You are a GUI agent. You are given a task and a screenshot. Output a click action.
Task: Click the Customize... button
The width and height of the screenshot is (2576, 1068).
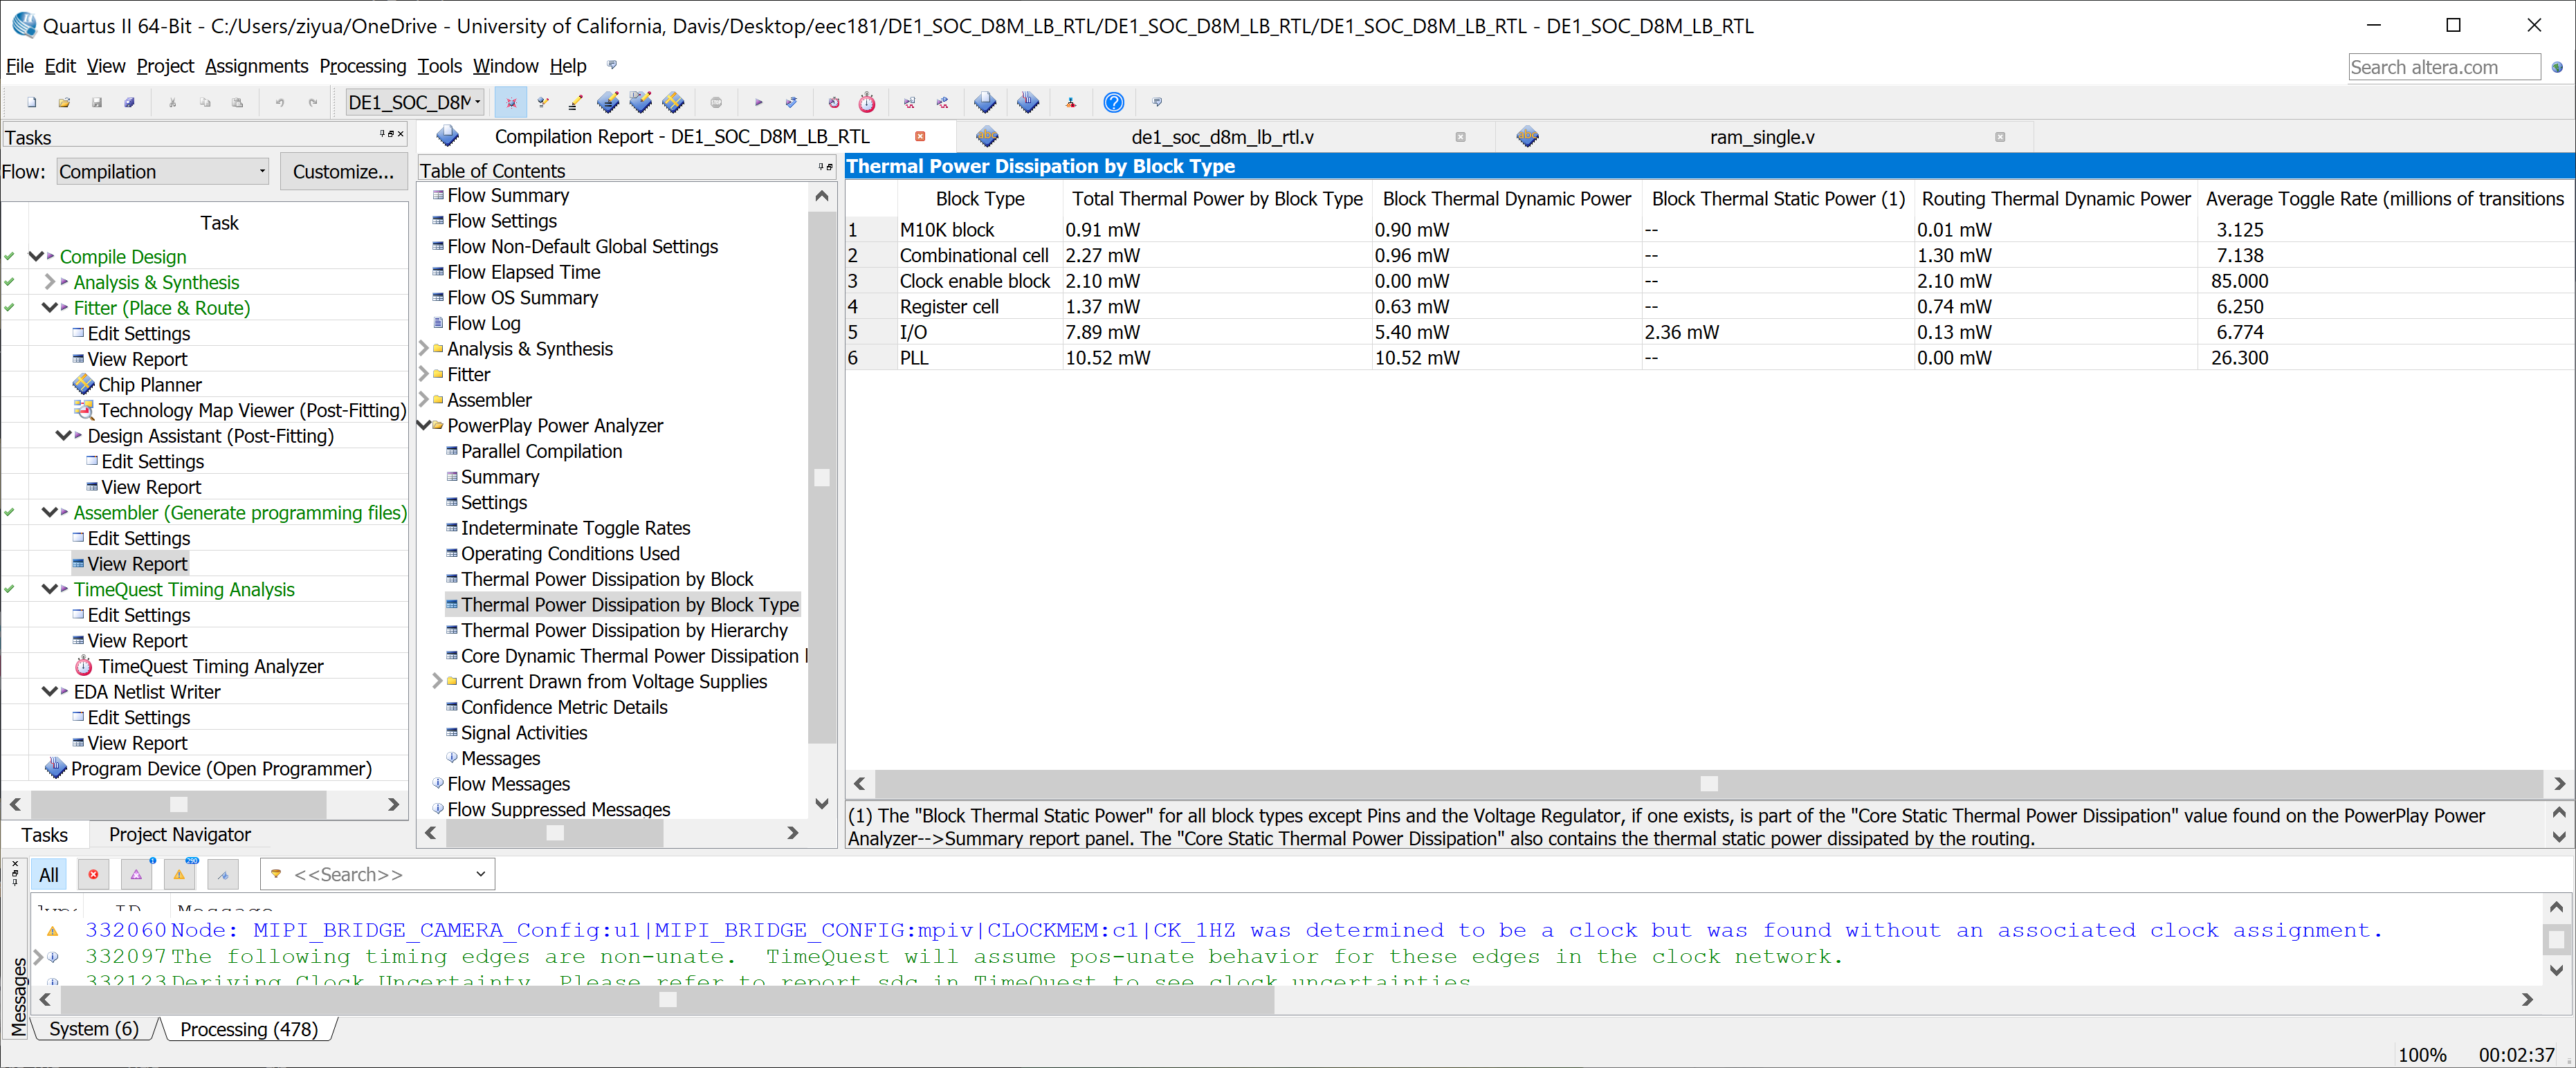tap(343, 172)
